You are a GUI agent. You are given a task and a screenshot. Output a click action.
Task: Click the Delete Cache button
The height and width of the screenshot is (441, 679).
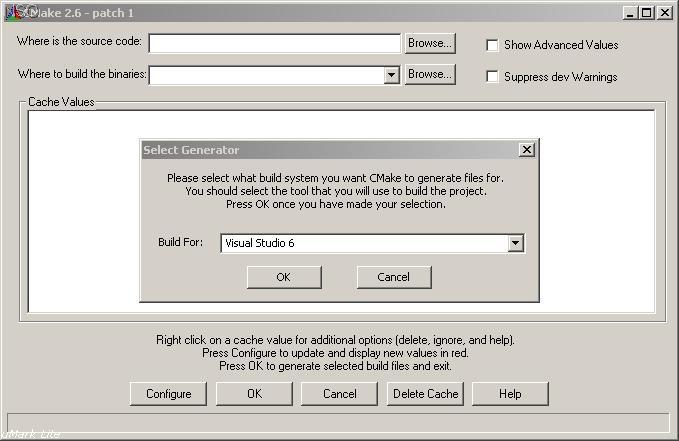point(424,394)
